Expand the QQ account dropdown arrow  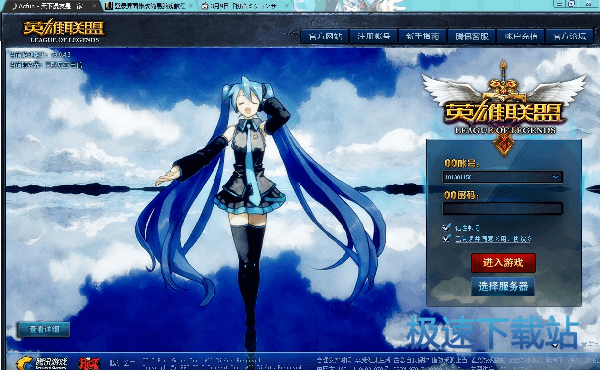pyautogui.click(x=556, y=177)
